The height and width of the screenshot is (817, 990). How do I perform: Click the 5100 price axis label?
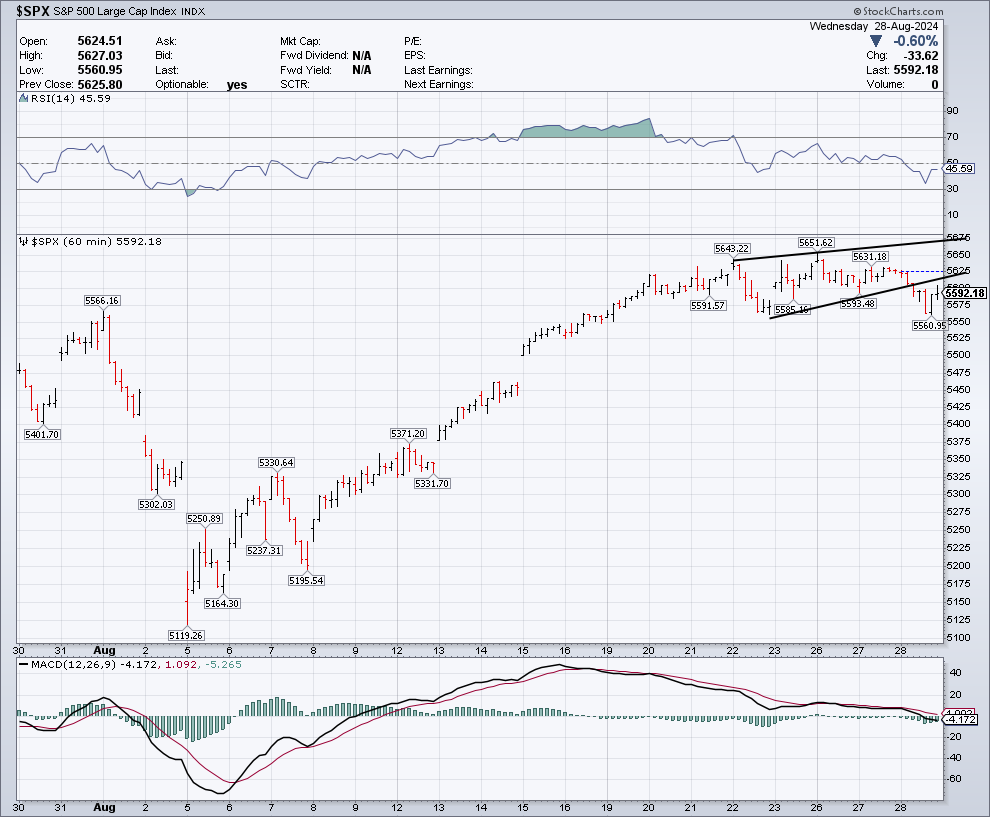pos(958,638)
